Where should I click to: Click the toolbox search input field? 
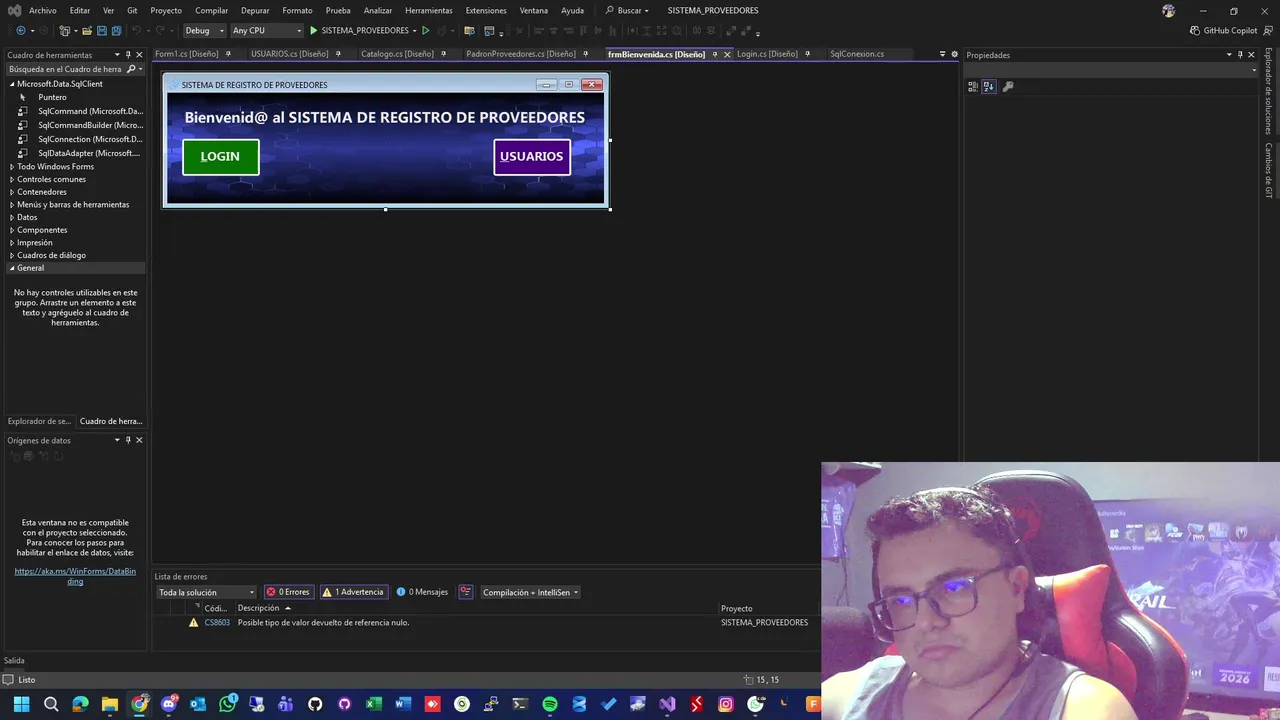coord(65,69)
